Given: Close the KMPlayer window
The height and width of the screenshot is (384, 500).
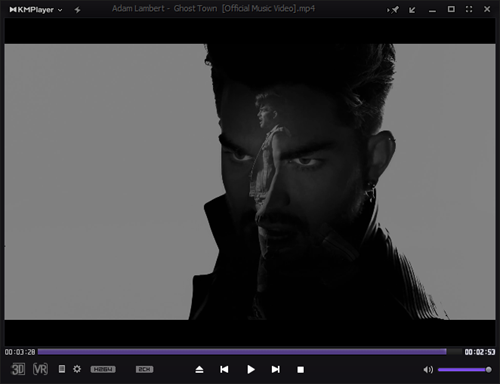Looking at the screenshot, I should tap(487, 9).
